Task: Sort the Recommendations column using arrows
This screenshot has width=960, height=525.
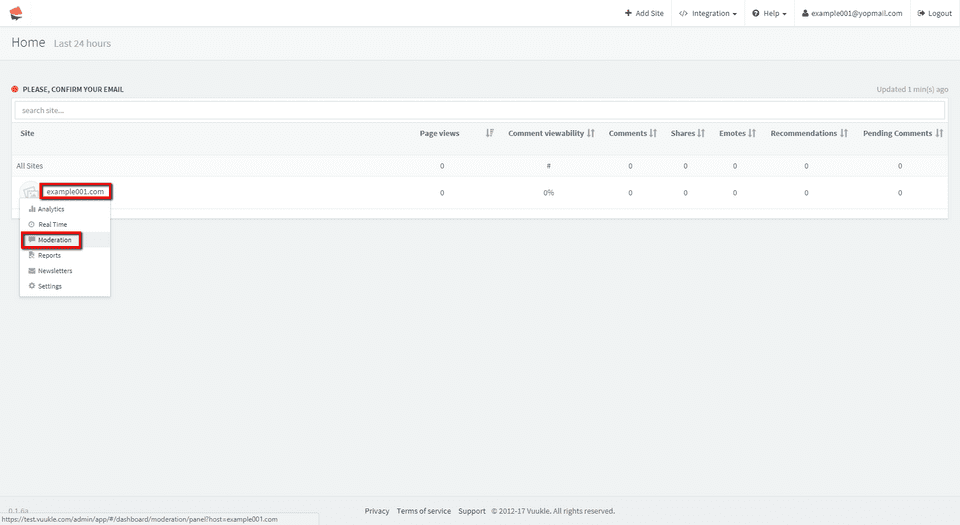Action: click(x=844, y=133)
